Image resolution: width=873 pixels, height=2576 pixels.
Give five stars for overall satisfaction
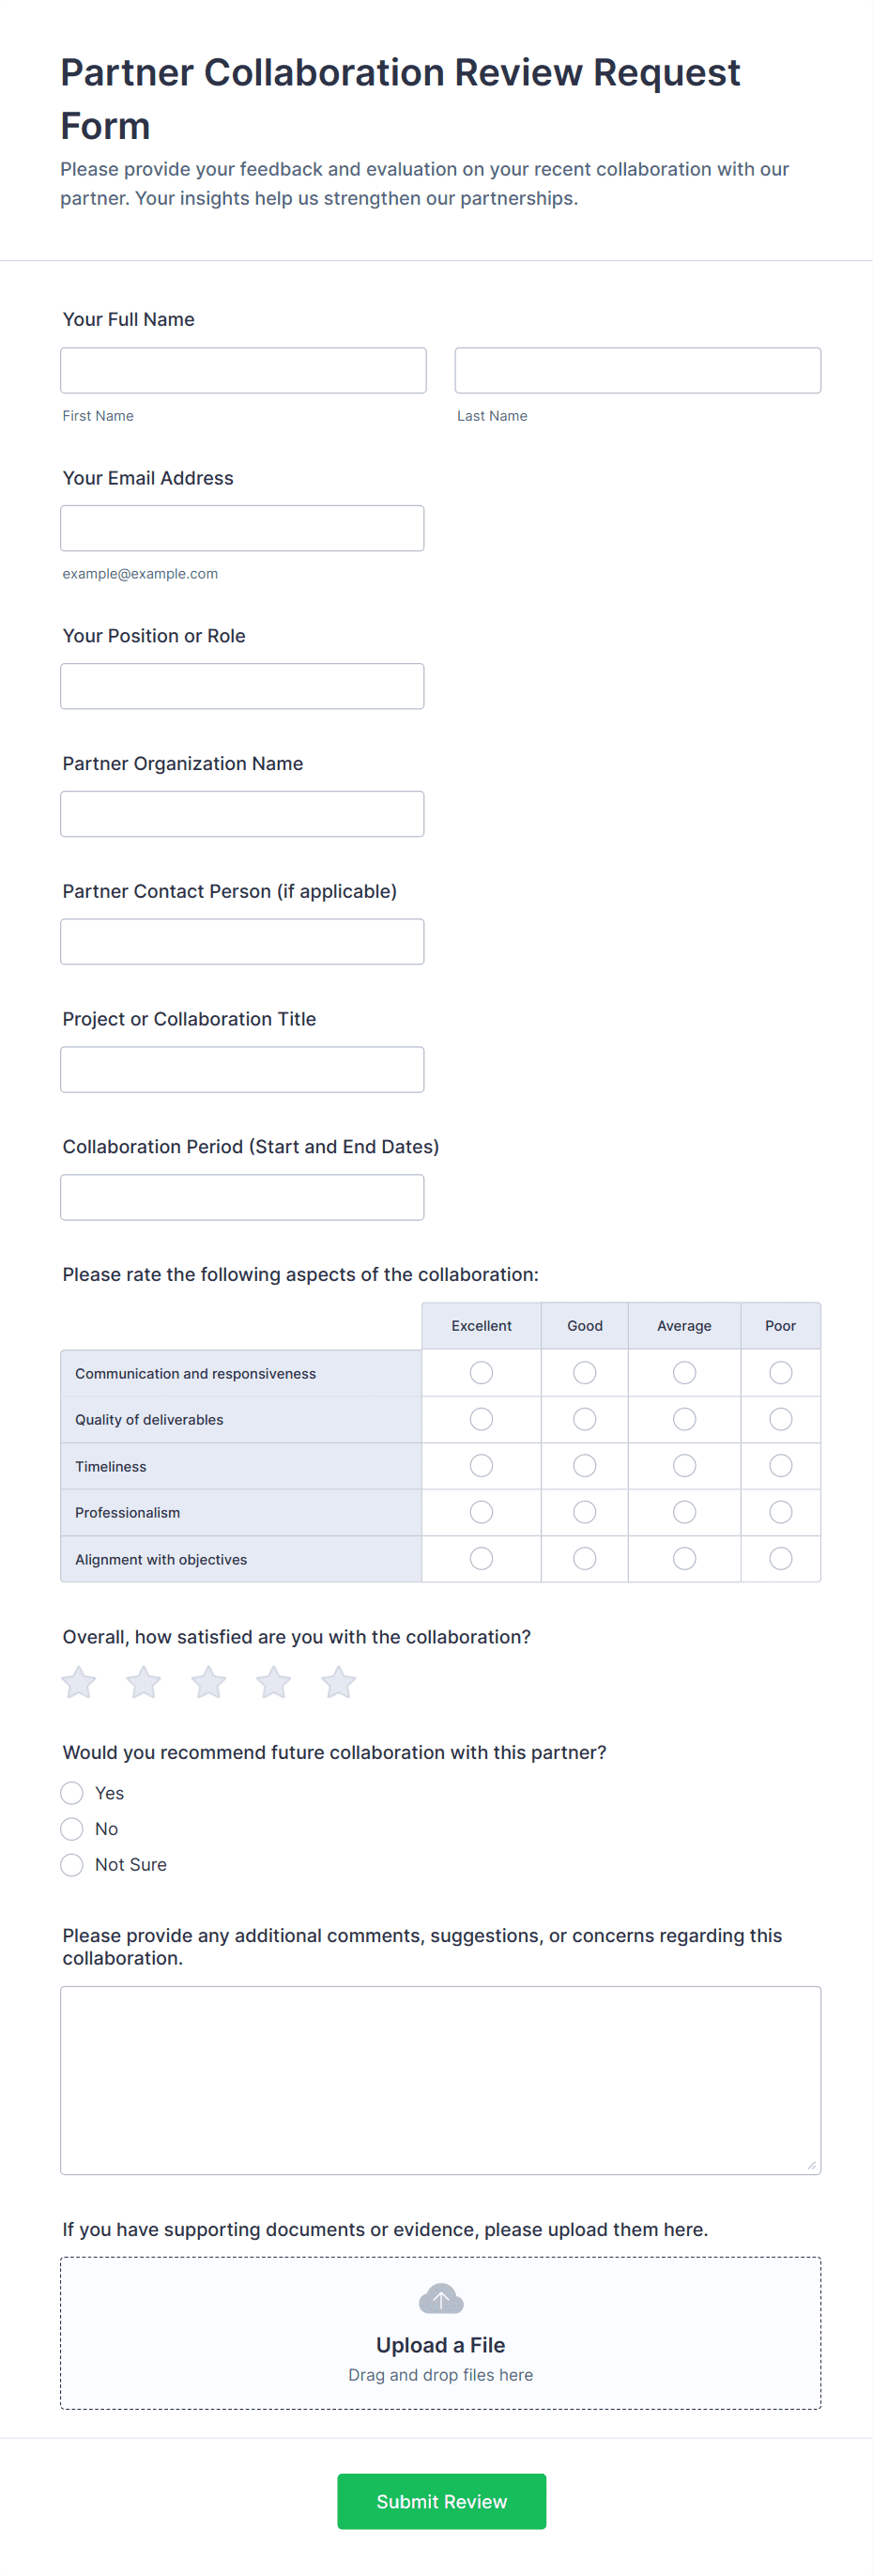coord(338,1682)
